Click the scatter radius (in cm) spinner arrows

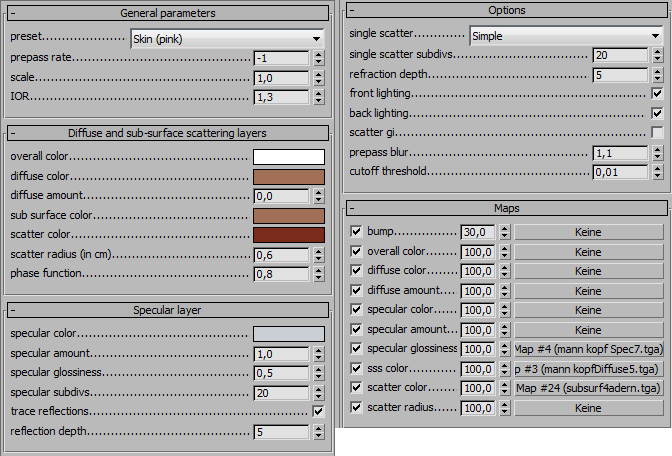(318, 255)
